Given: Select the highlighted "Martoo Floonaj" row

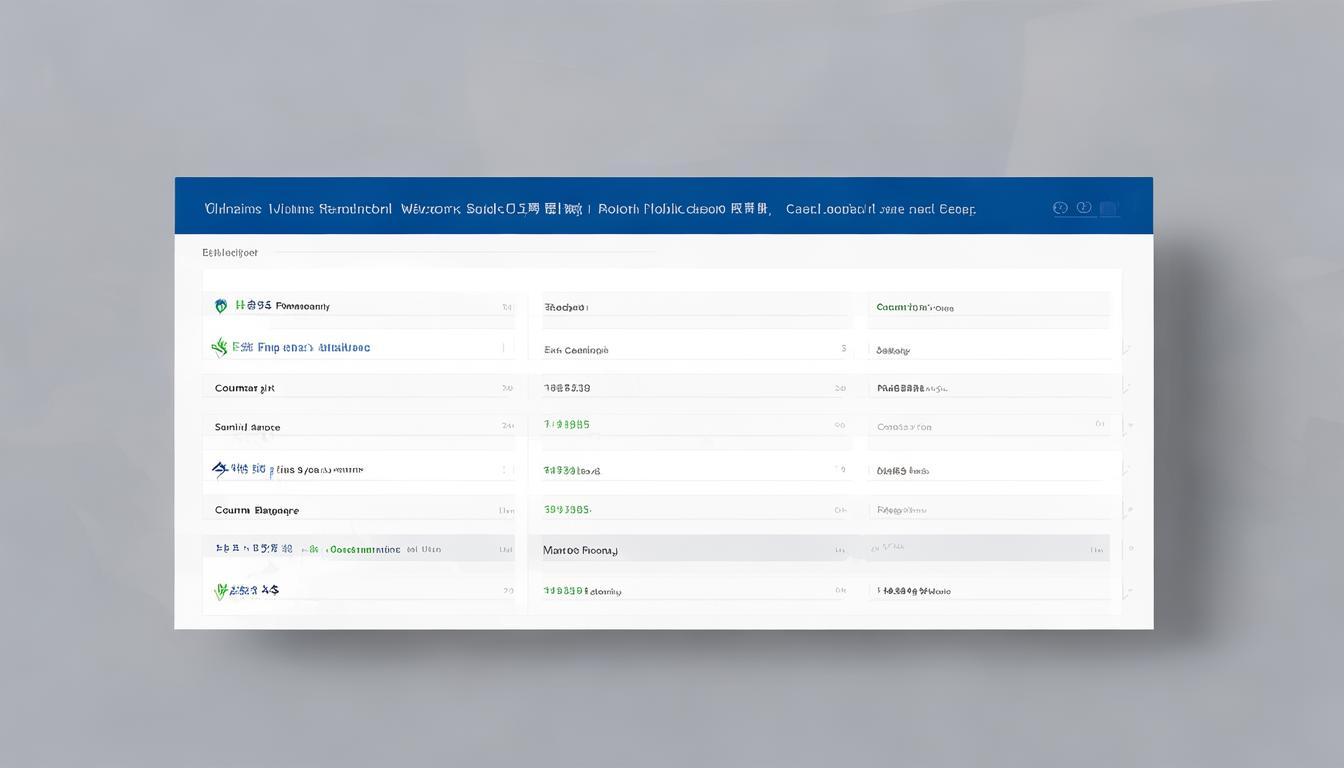Looking at the screenshot, I should click(x=580, y=550).
